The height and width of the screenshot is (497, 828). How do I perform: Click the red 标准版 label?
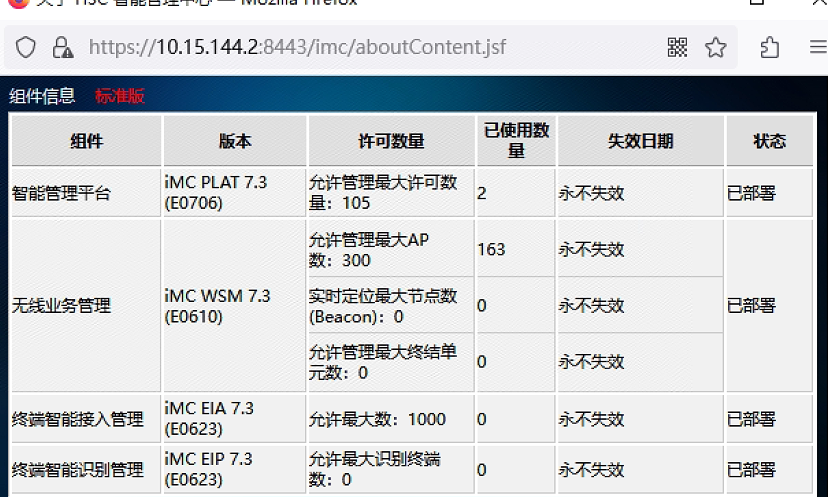click(120, 96)
